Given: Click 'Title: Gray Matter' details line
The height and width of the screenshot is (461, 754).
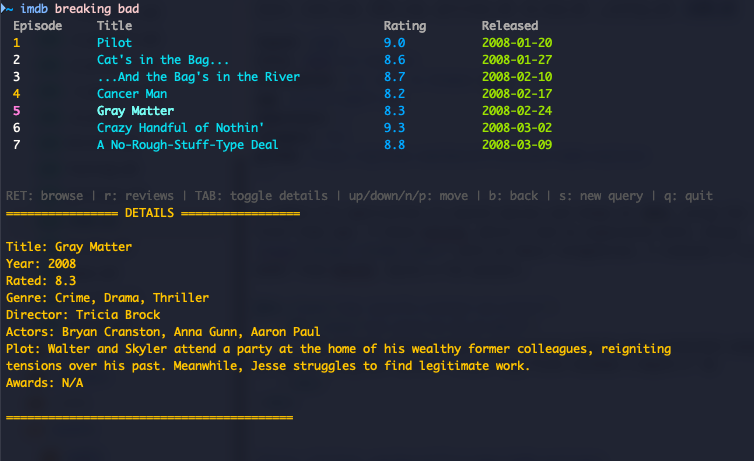Looking at the screenshot, I should tap(69, 247).
